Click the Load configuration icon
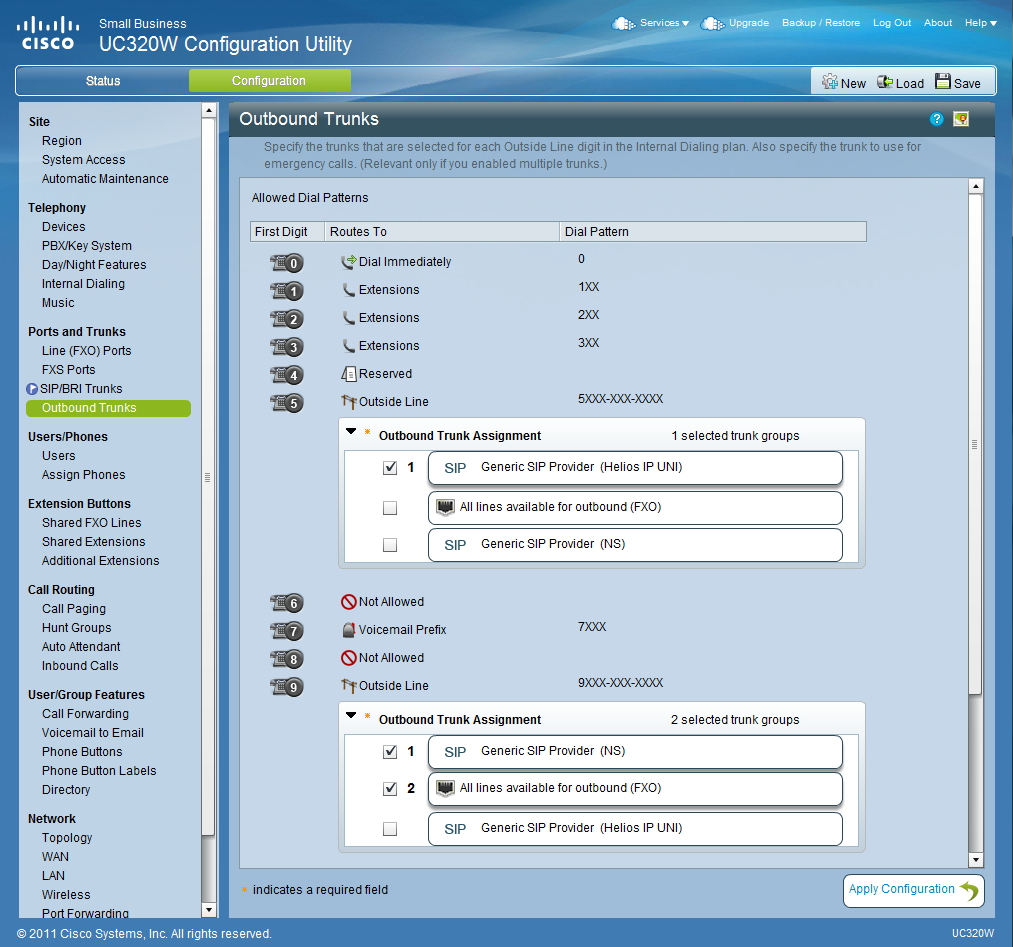 point(885,83)
